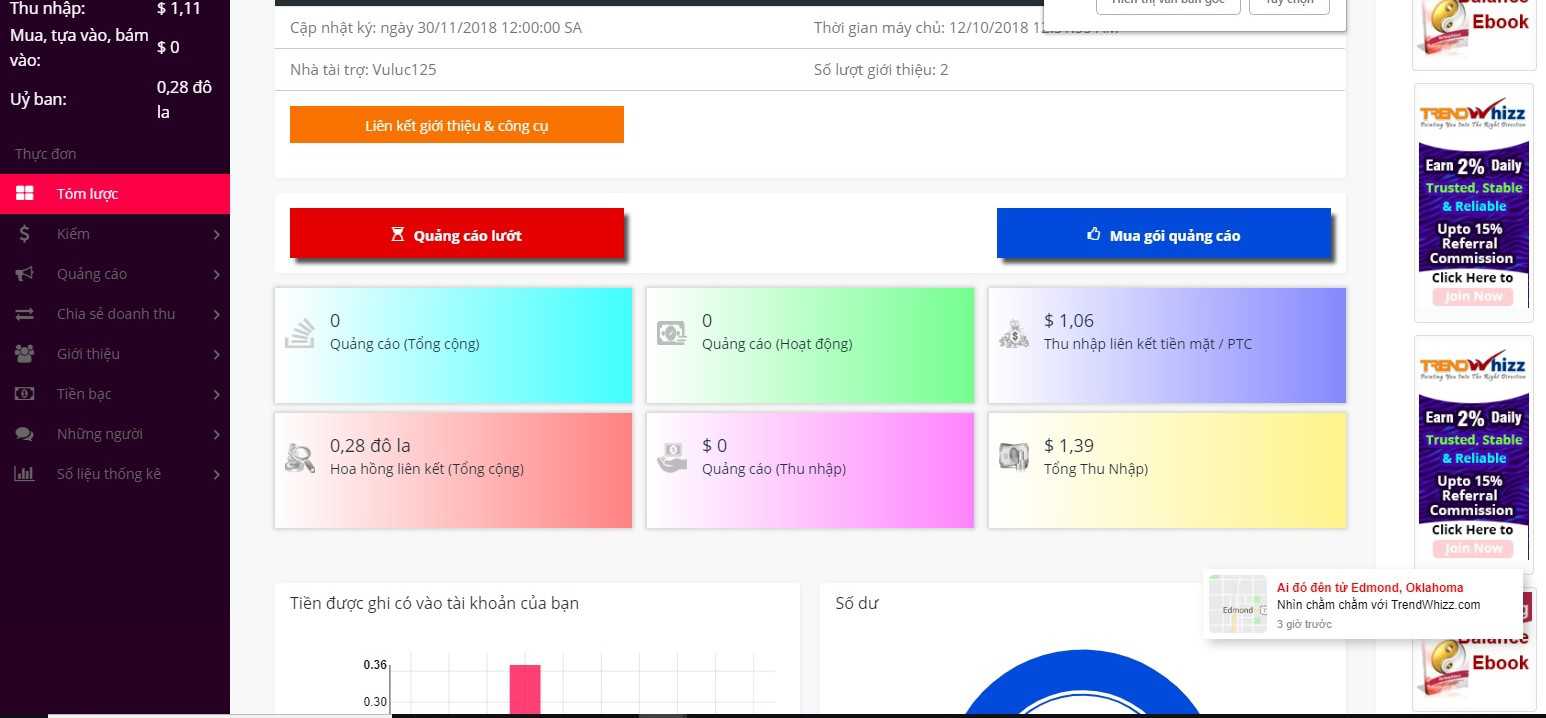Click the pink bar in the credited chart
Viewport: 1546px width, 718px height.
tap(525, 688)
